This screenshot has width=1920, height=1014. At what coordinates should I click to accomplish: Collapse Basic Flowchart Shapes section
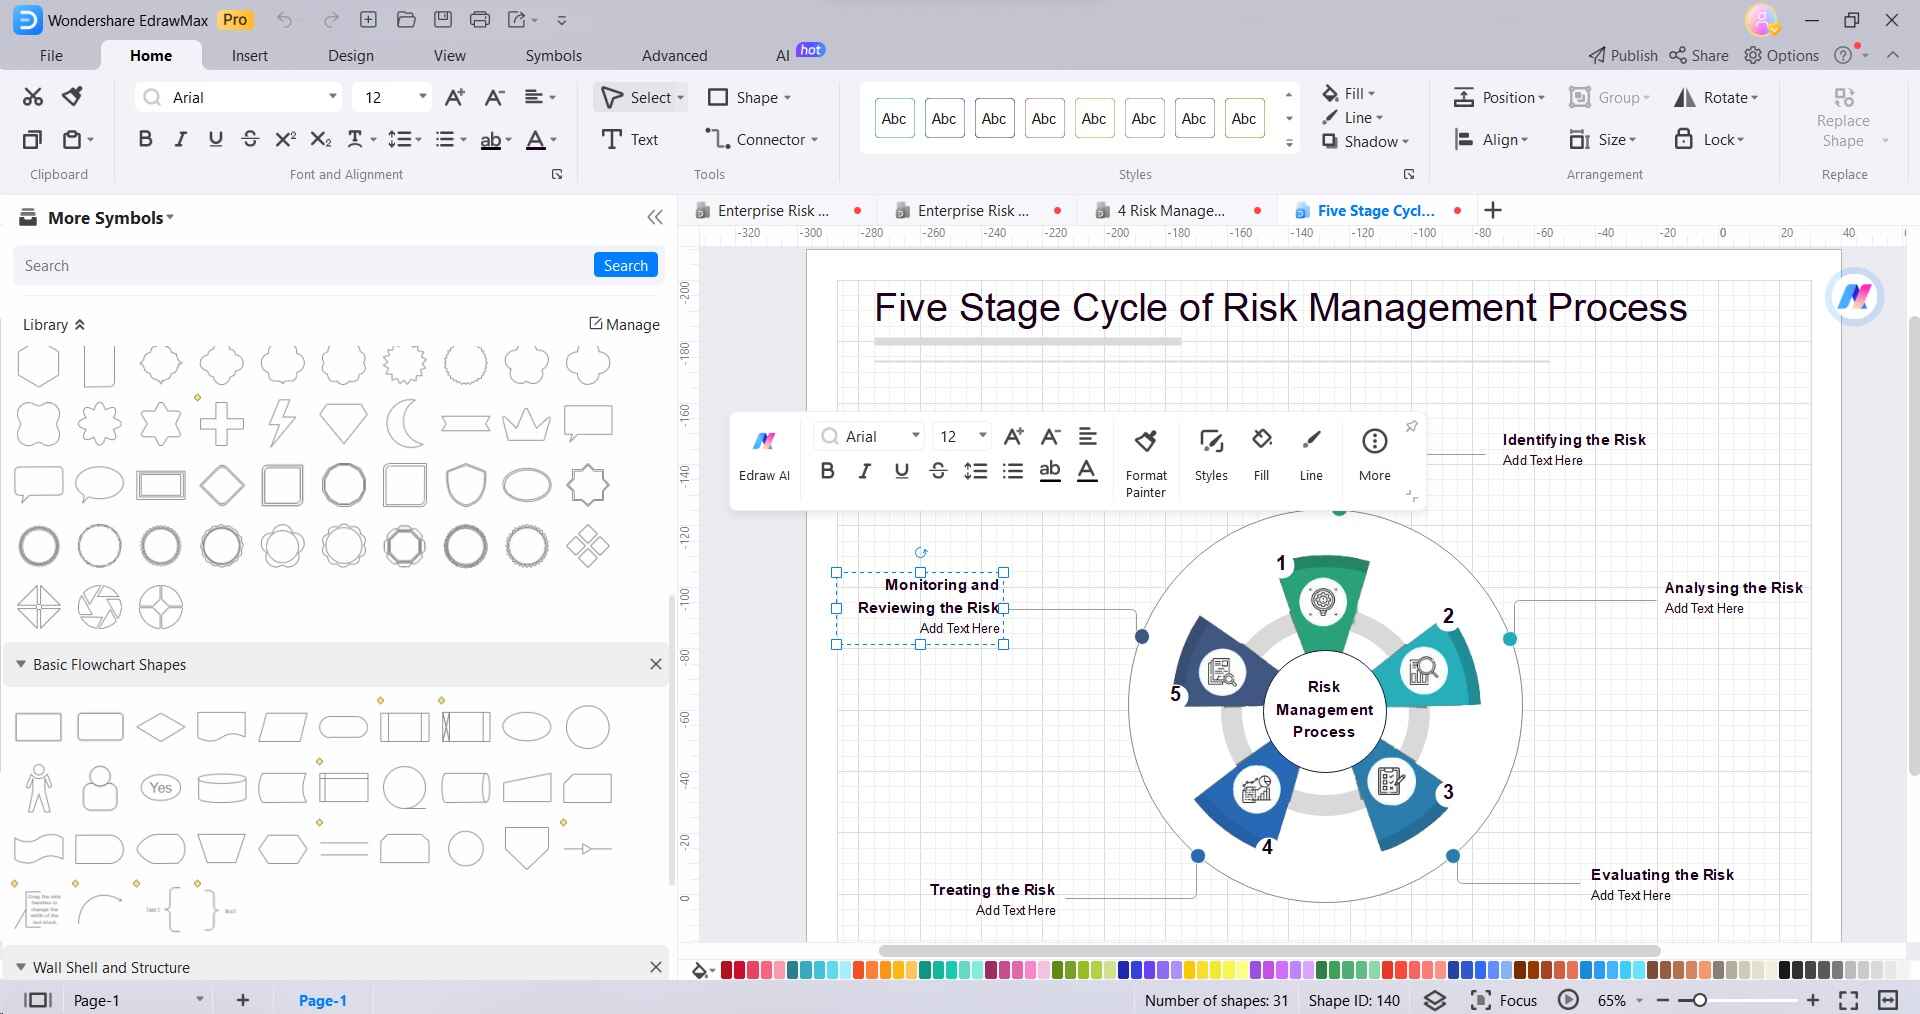point(20,664)
